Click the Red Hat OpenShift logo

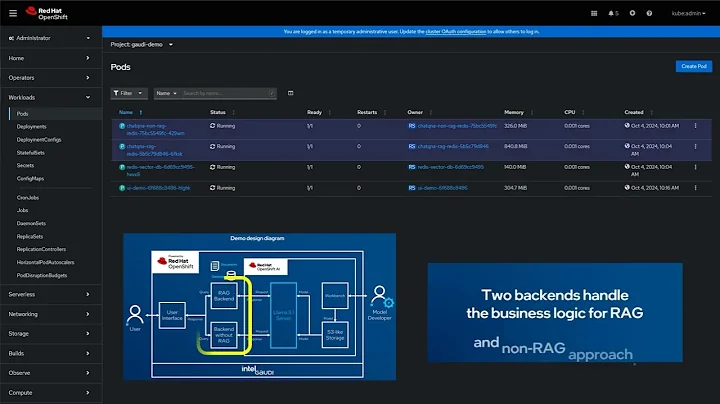click(x=47, y=13)
